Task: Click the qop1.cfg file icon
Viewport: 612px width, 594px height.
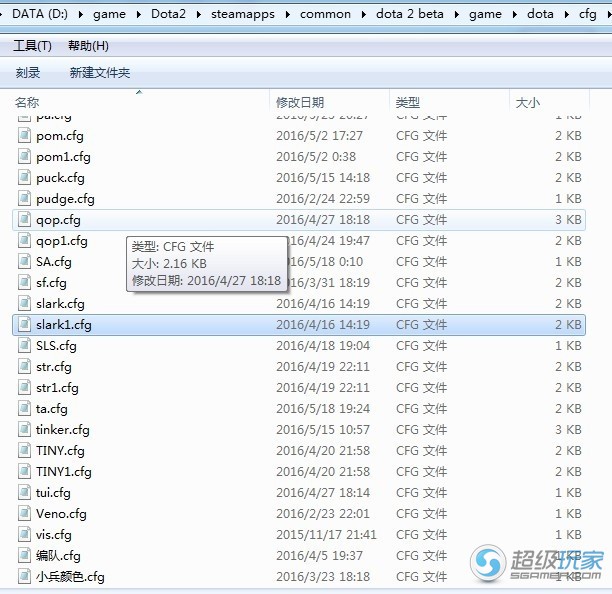Action: [x=24, y=241]
